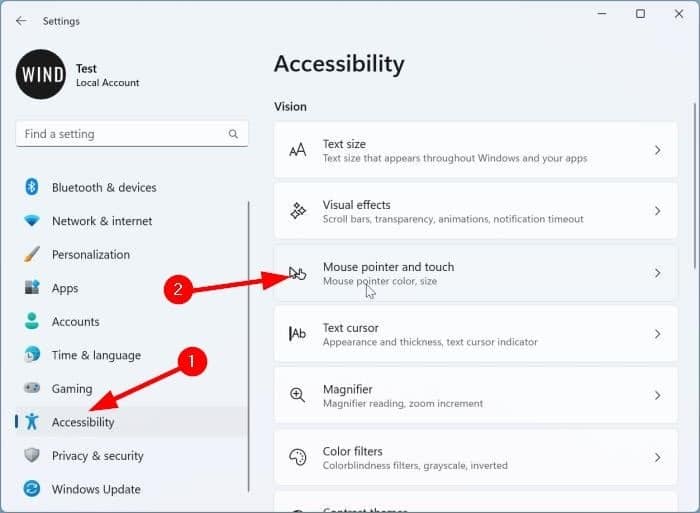
Task: Open the WIND user profile picture
Action: [x=41, y=74]
